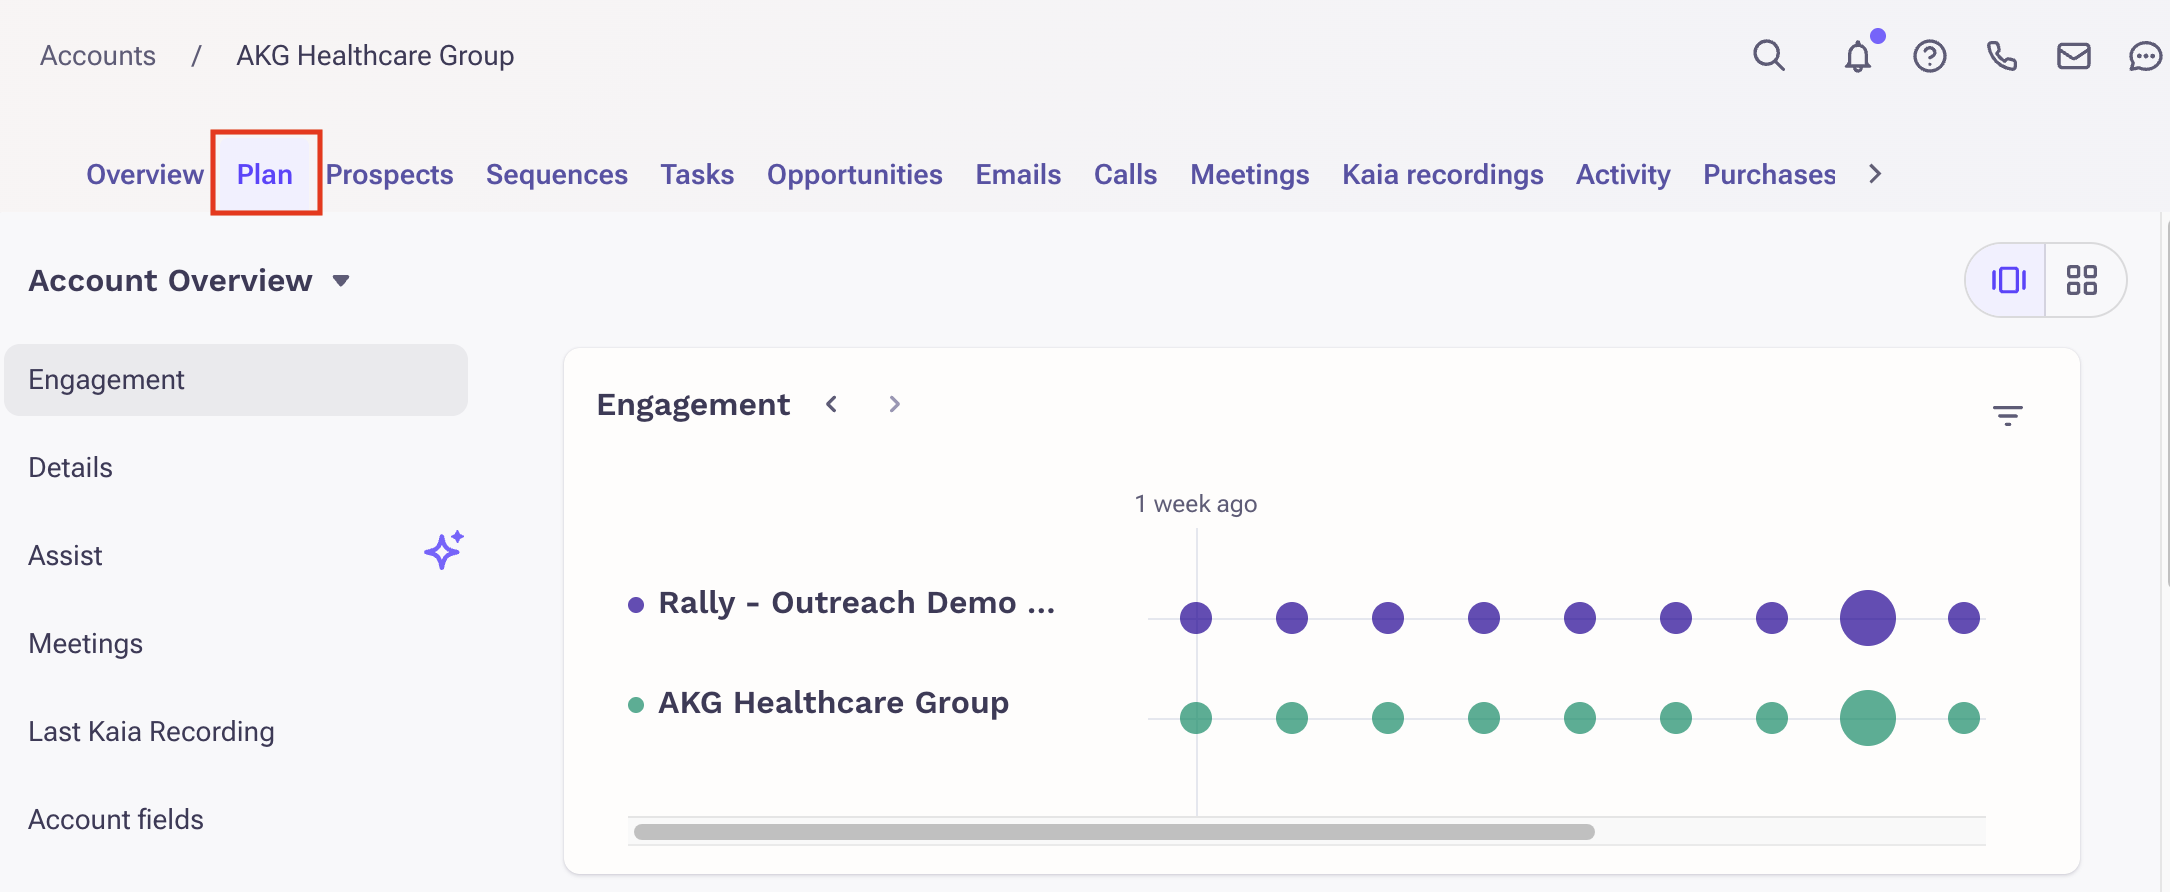
Task: Open the Engagement filter icon
Action: click(x=2008, y=415)
